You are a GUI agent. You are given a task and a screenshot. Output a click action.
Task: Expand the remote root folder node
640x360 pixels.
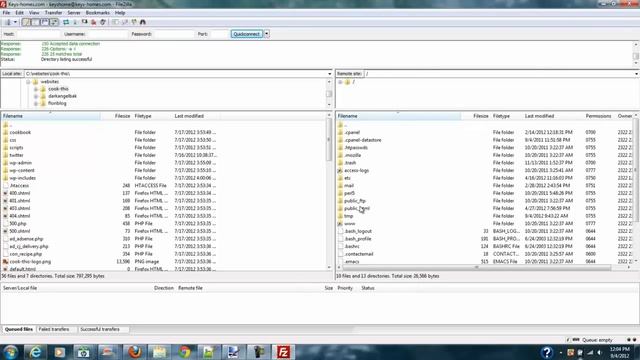[x=340, y=82]
